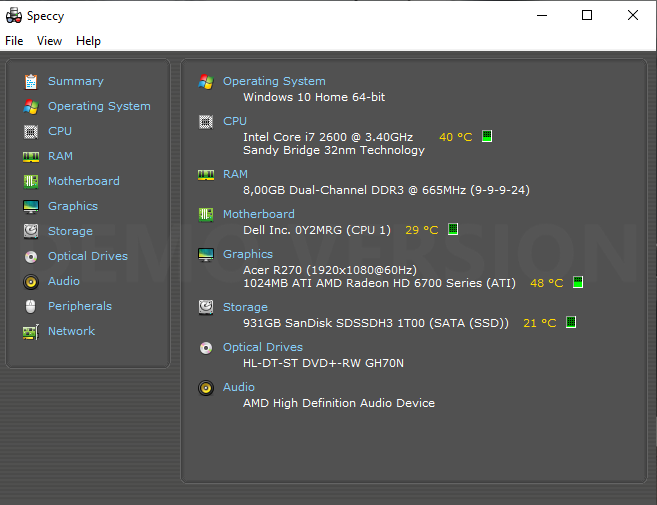Click the graphics temperature indicator beside 48 °C
Viewport: 657px width, 505px height.
578,283
